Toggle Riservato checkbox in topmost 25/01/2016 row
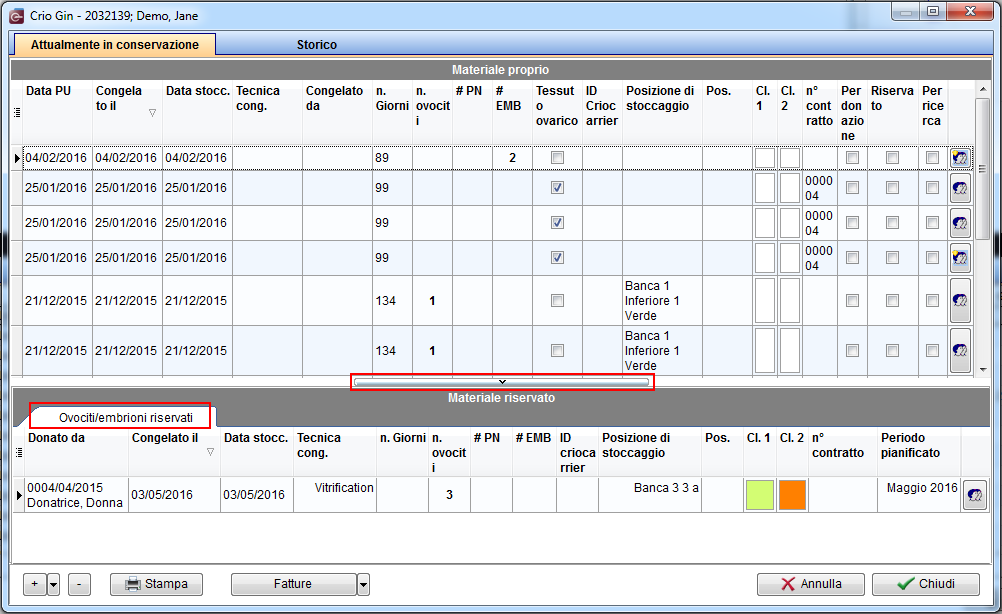Image resolution: width=1002 pixels, height=614 pixels. point(892,188)
